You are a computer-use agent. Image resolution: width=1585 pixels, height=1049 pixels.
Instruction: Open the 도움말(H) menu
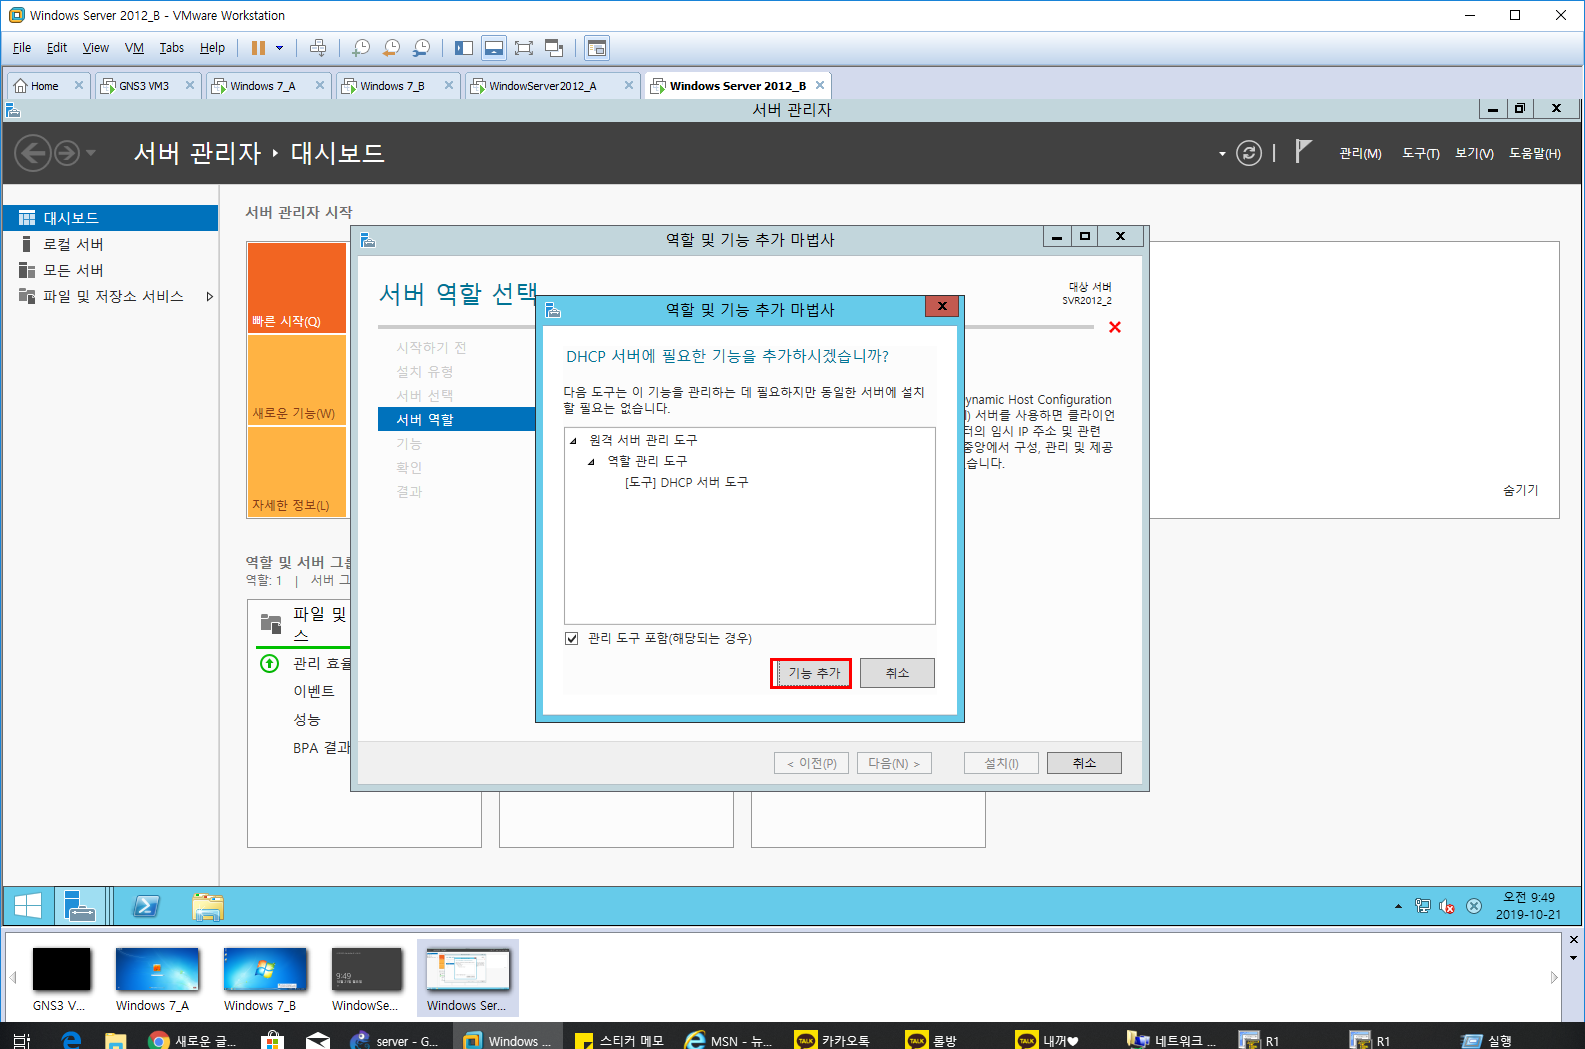click(x=1535, y=153)
